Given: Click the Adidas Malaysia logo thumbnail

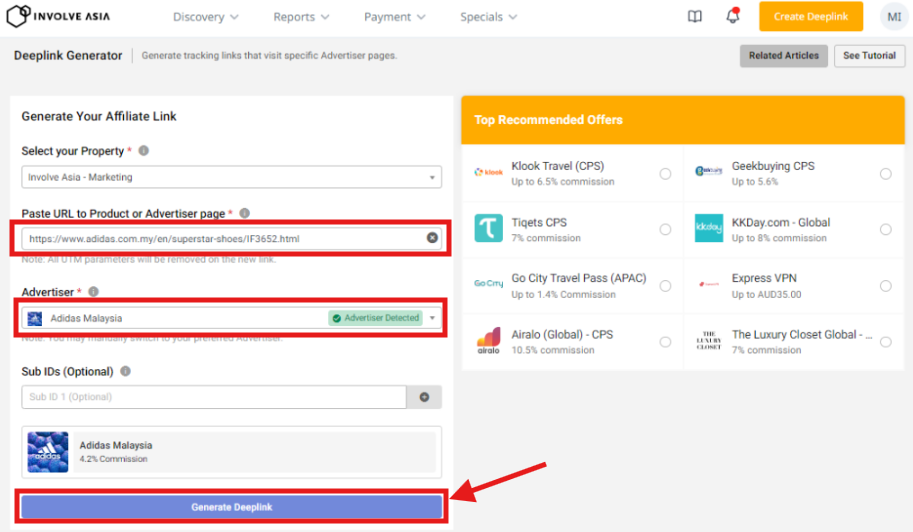Looking at the screenshot, I should point(48,452).
